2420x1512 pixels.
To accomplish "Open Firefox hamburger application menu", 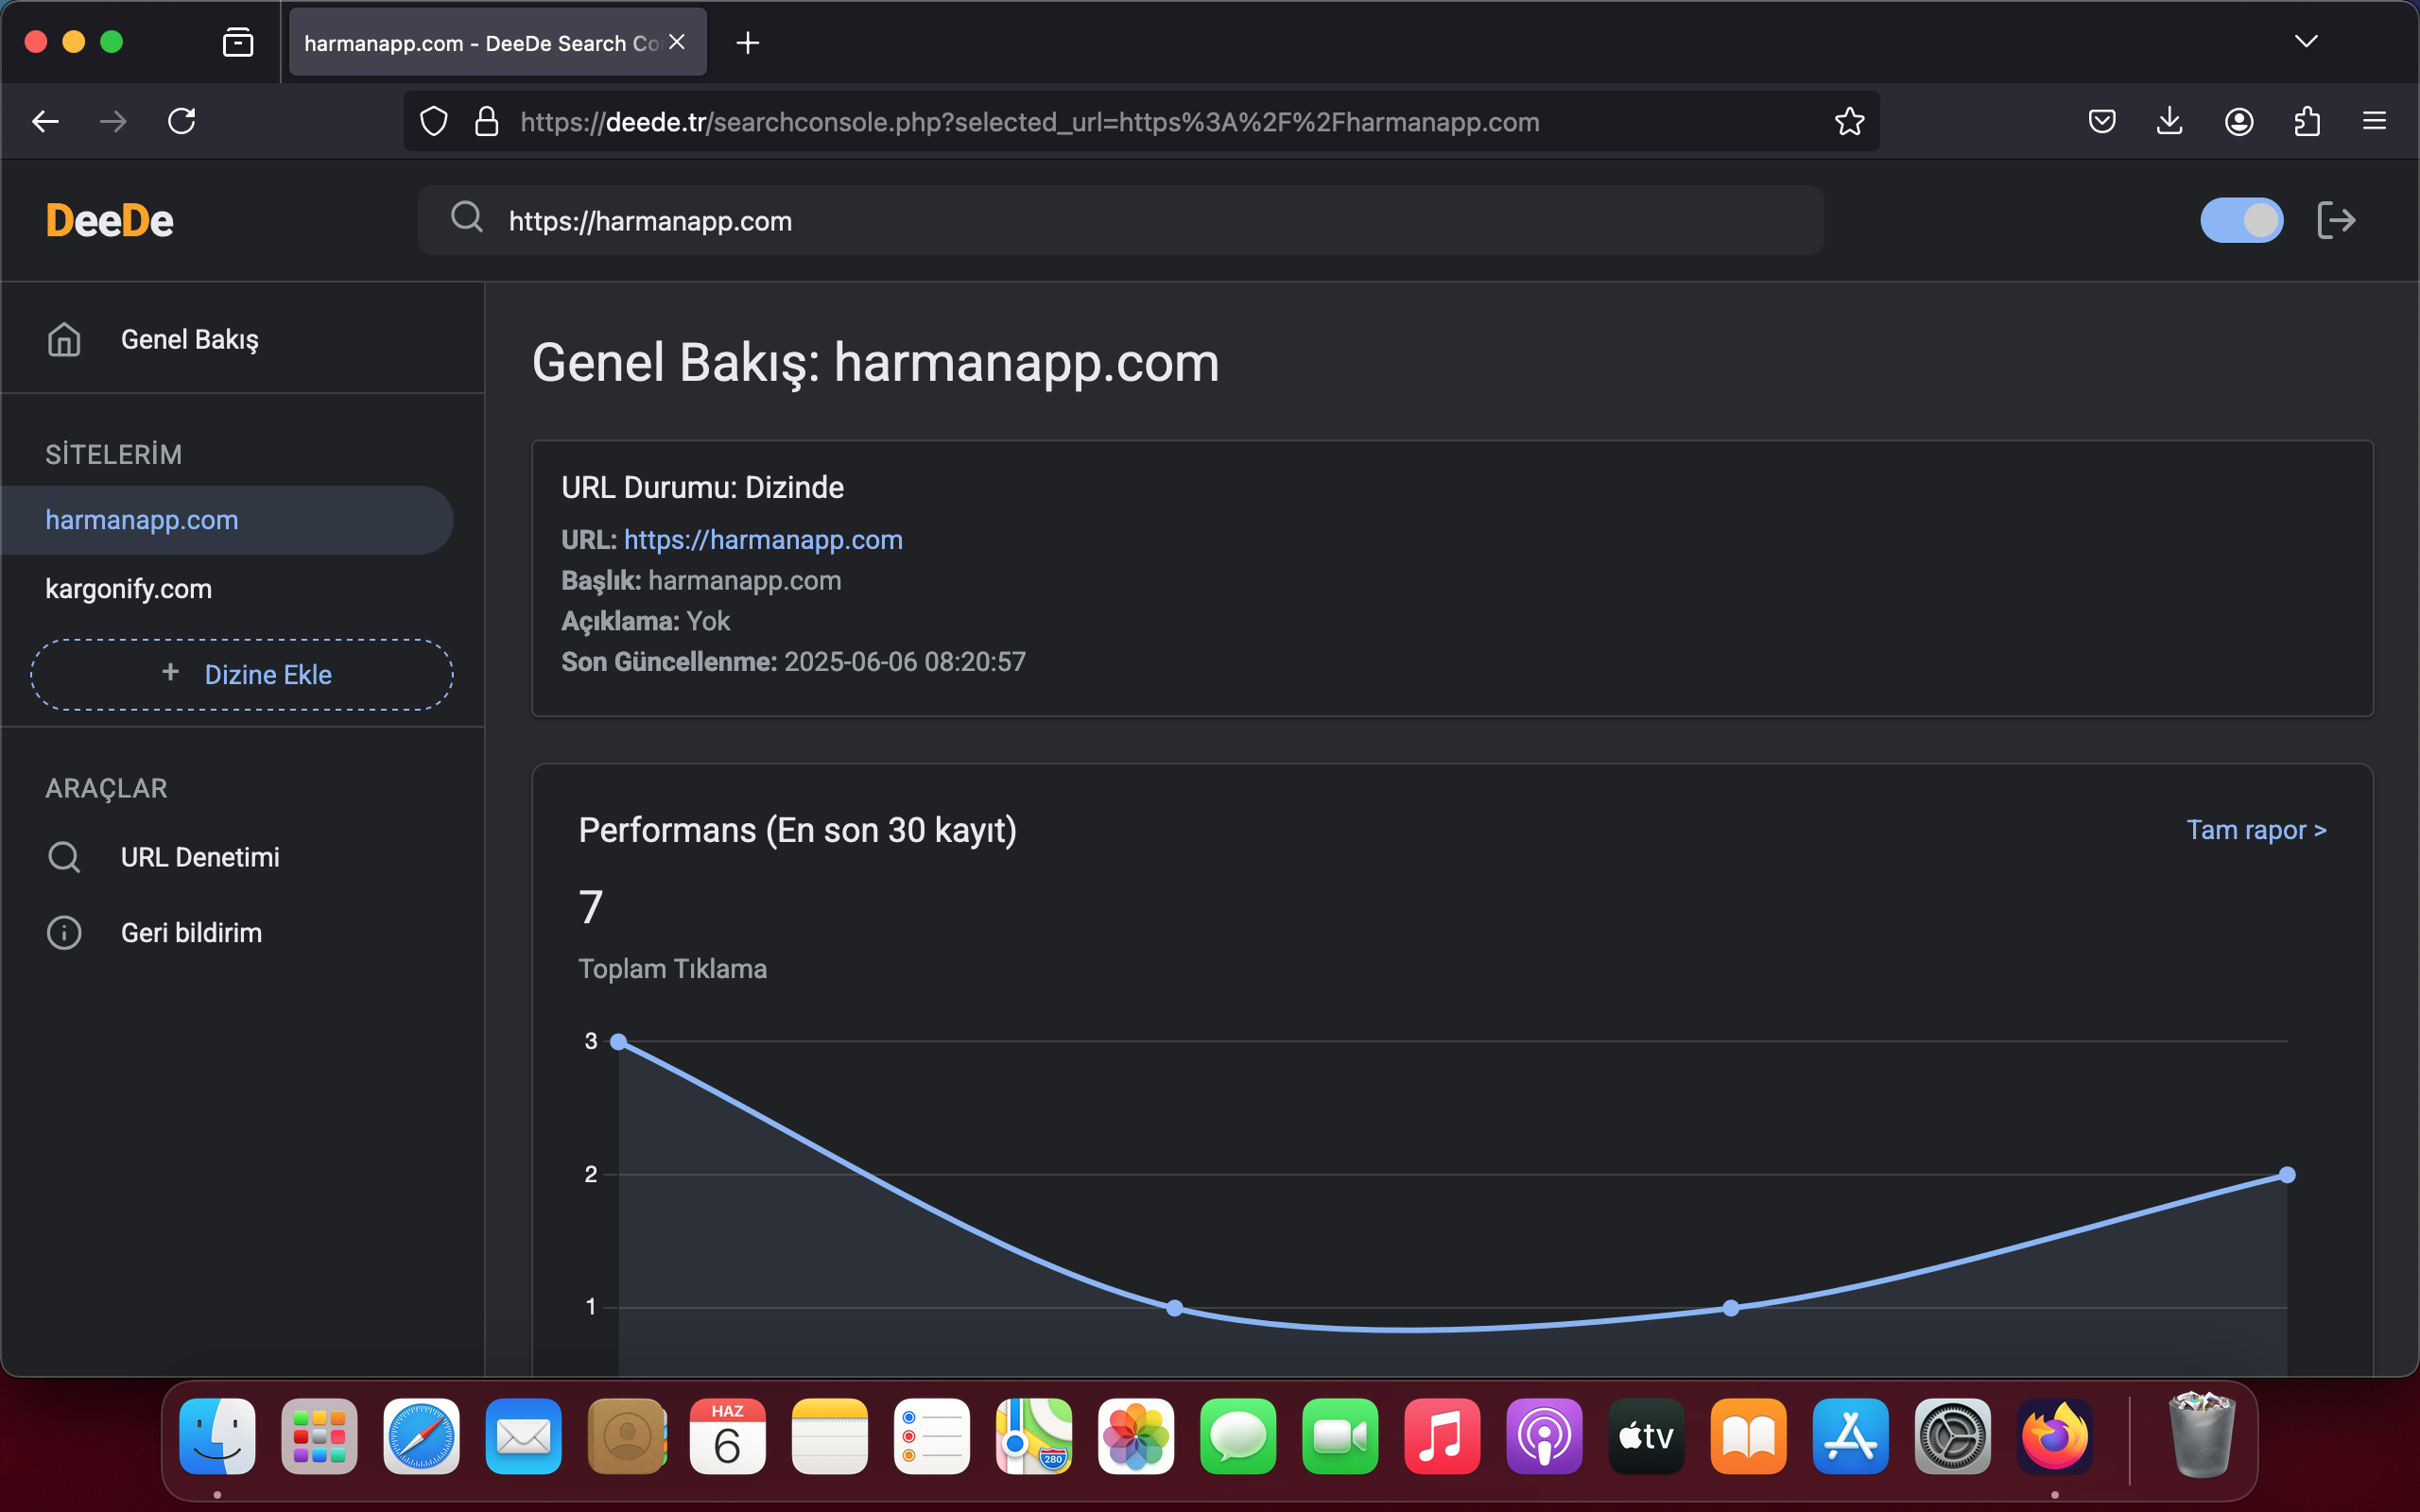I will coord(2374,122).
